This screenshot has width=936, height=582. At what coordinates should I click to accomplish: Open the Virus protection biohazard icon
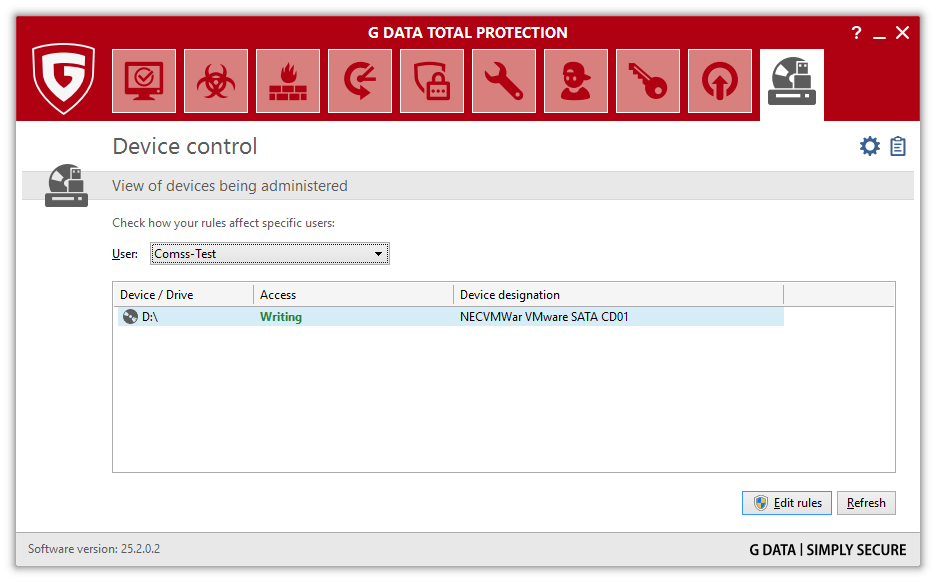(x=216, y=81)
